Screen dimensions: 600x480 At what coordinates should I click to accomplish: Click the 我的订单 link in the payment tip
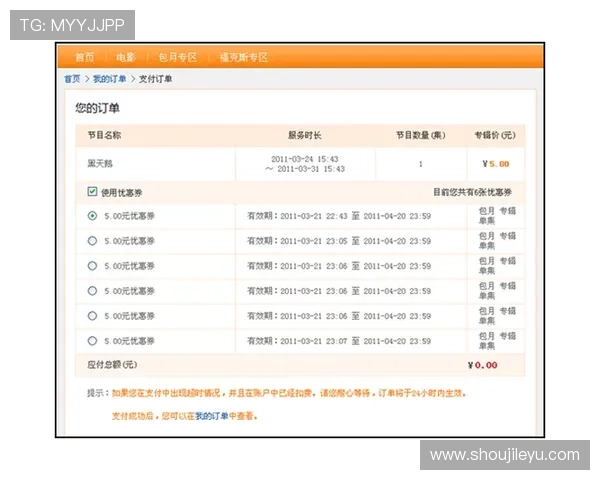[212, 416]
